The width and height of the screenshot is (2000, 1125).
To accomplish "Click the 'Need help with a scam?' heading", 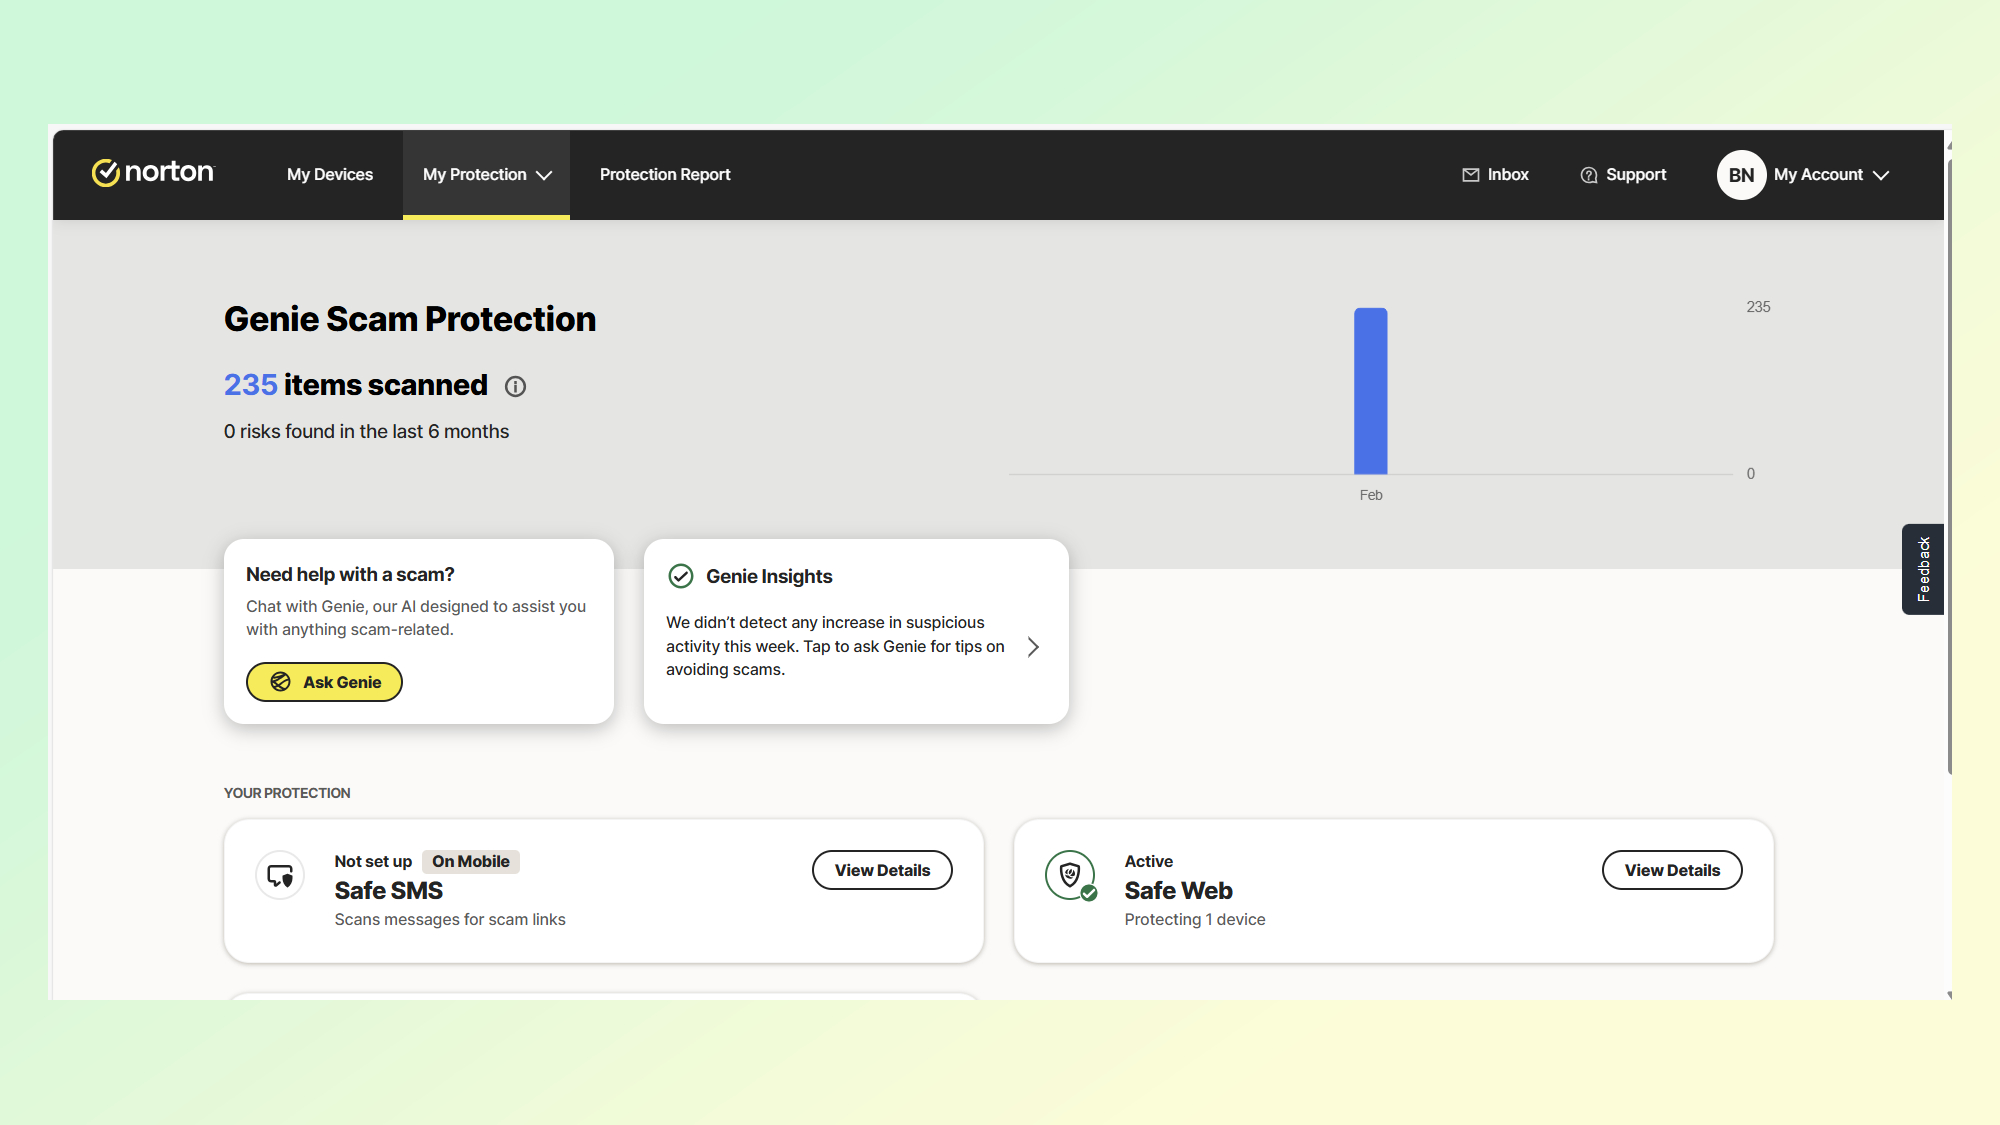I will pos(350,574).
